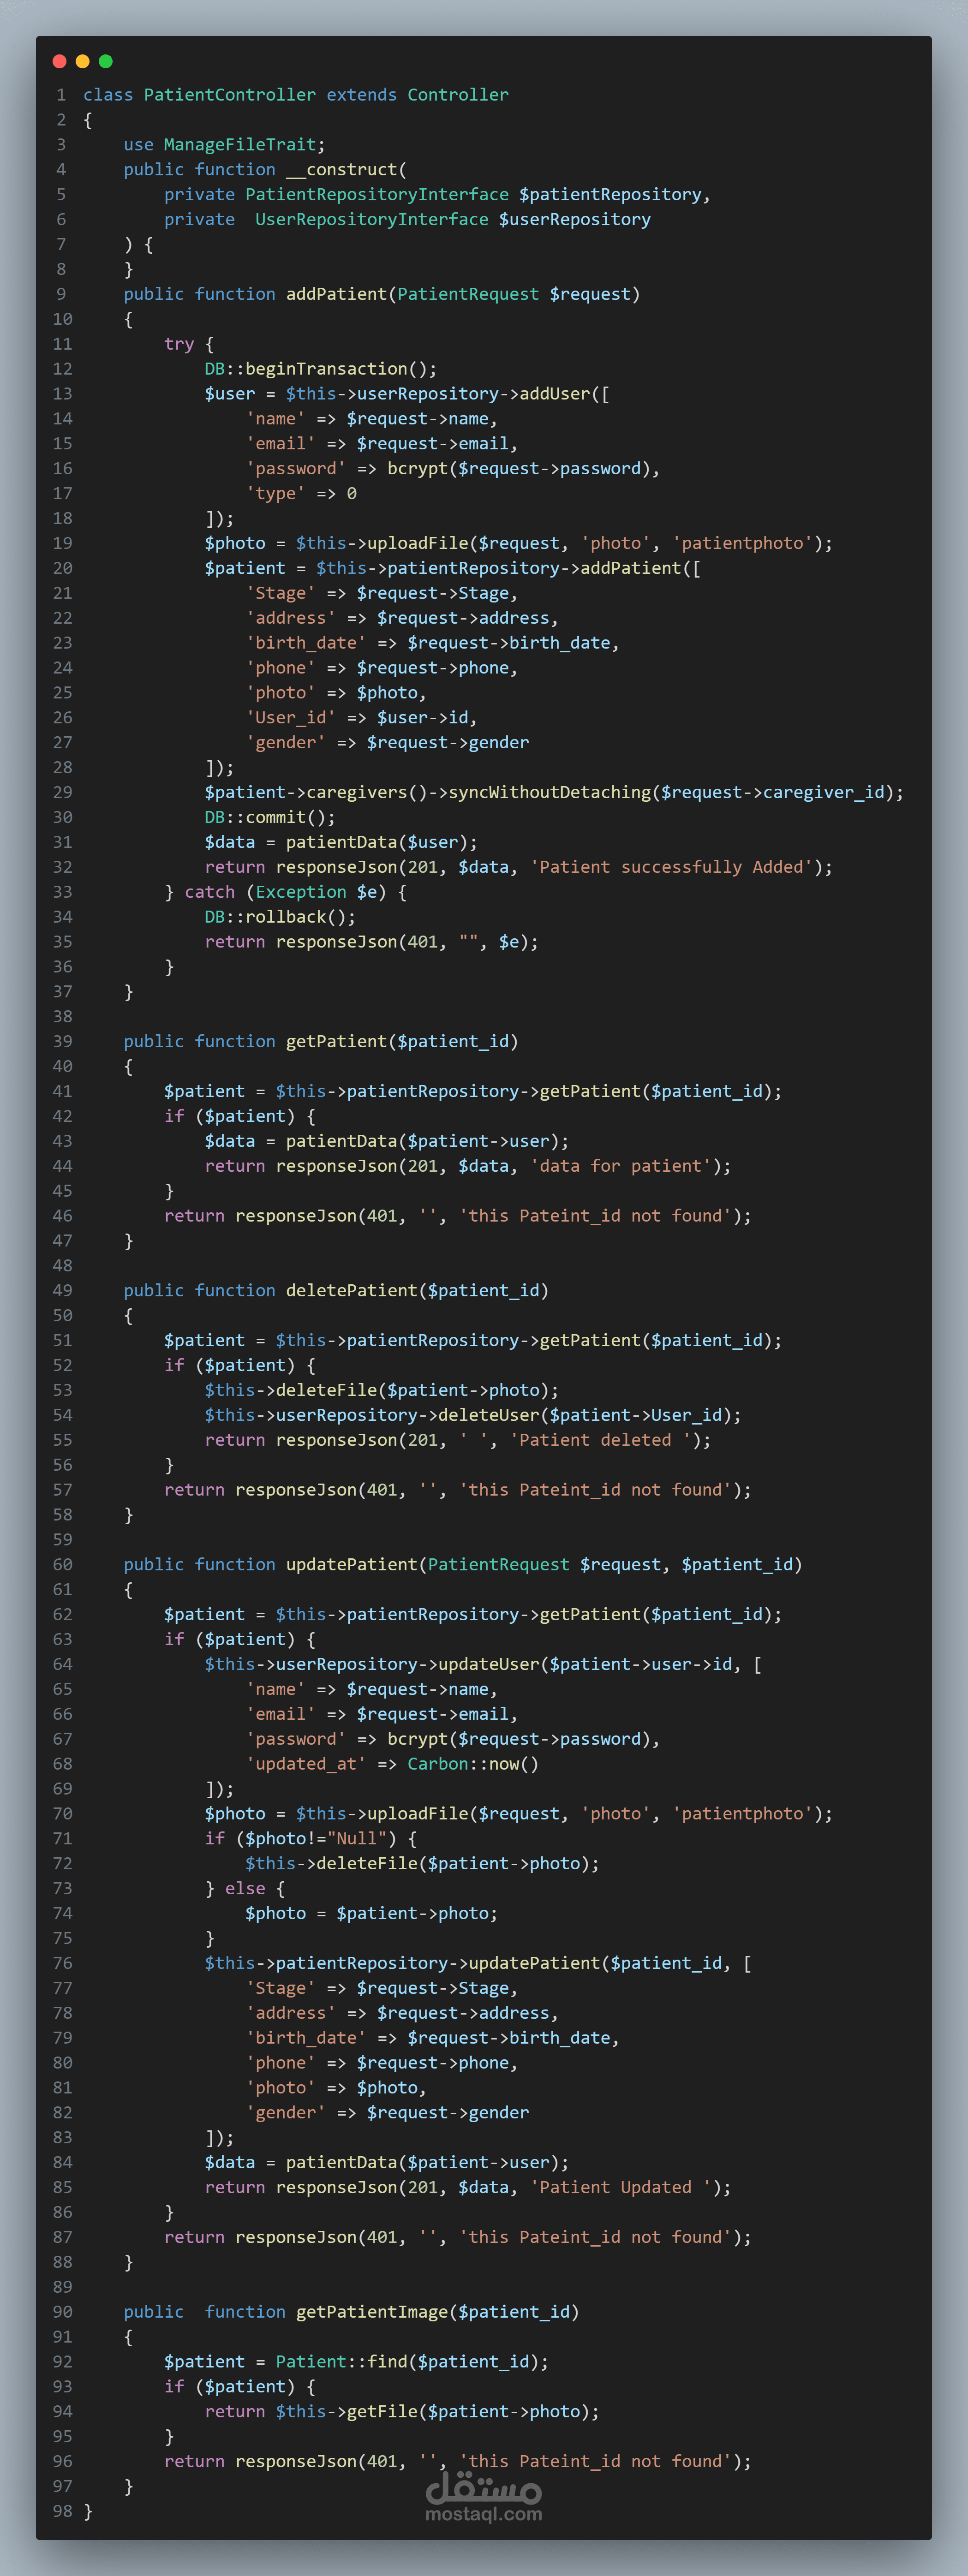
Task: Place cursor on DB::rollback() call
Action: [280, 917]
